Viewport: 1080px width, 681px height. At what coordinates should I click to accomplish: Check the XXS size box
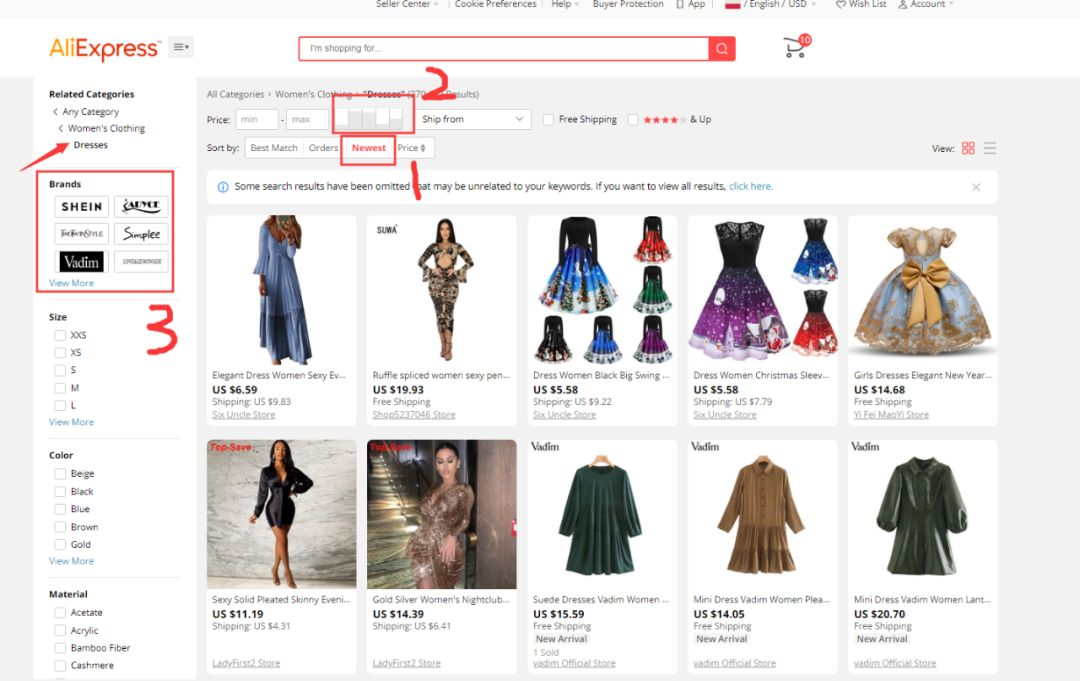(x=60, y=335)
